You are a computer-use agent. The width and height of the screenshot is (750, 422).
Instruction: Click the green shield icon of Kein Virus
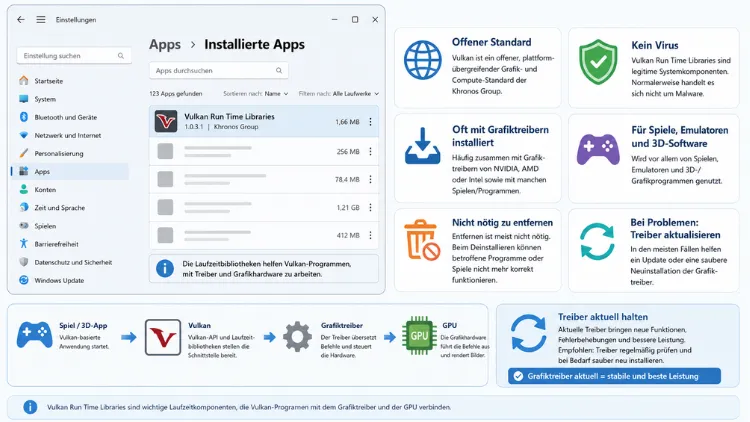(598, 62)
